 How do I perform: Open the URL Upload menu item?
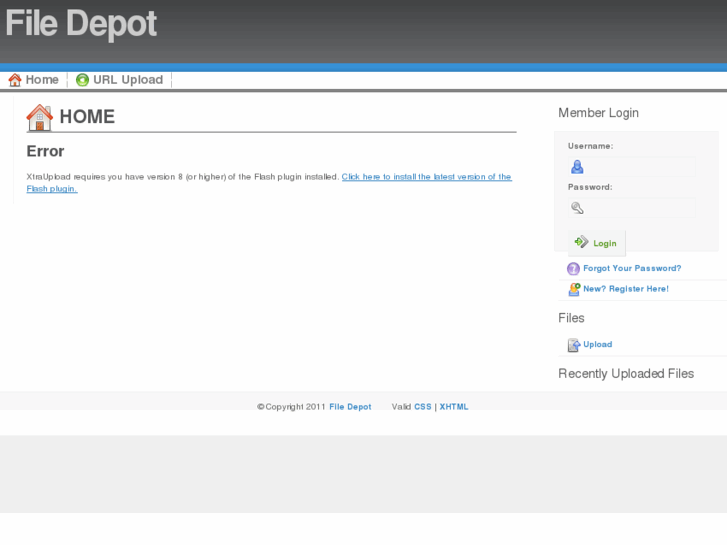coord(120,80)
